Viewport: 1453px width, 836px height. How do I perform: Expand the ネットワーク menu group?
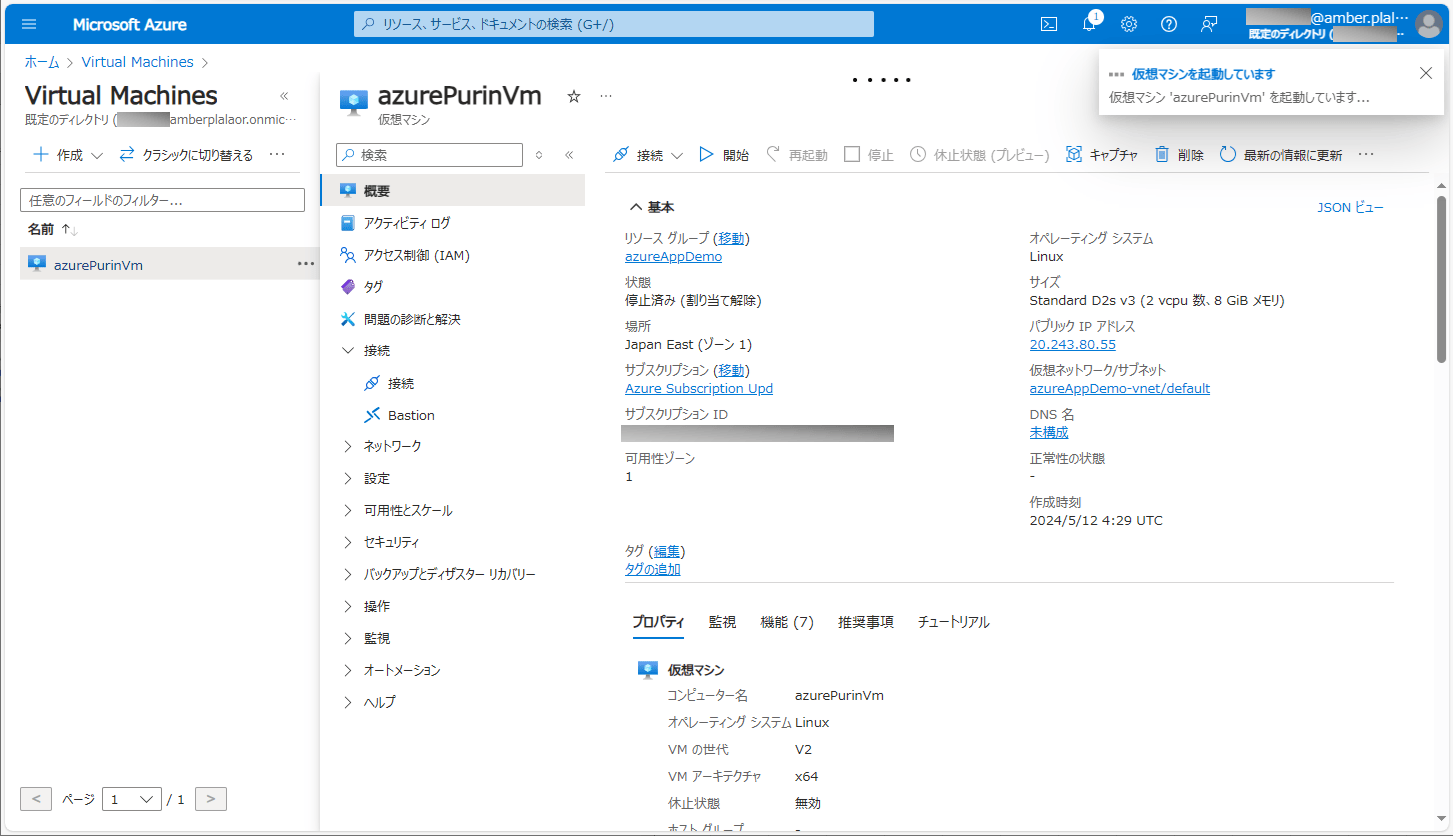348,446
